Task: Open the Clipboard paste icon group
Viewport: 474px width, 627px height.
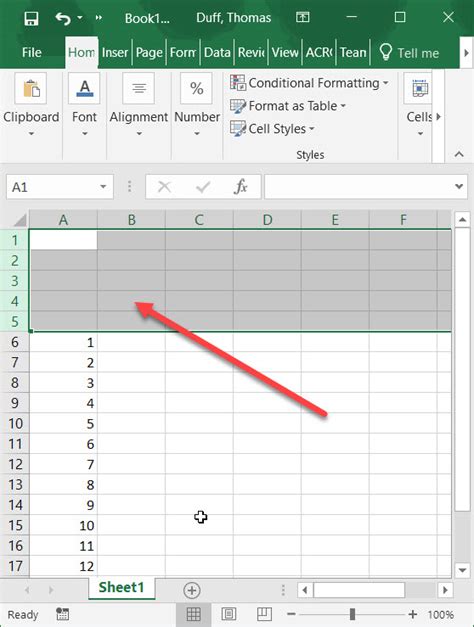Action: [31, 88]
